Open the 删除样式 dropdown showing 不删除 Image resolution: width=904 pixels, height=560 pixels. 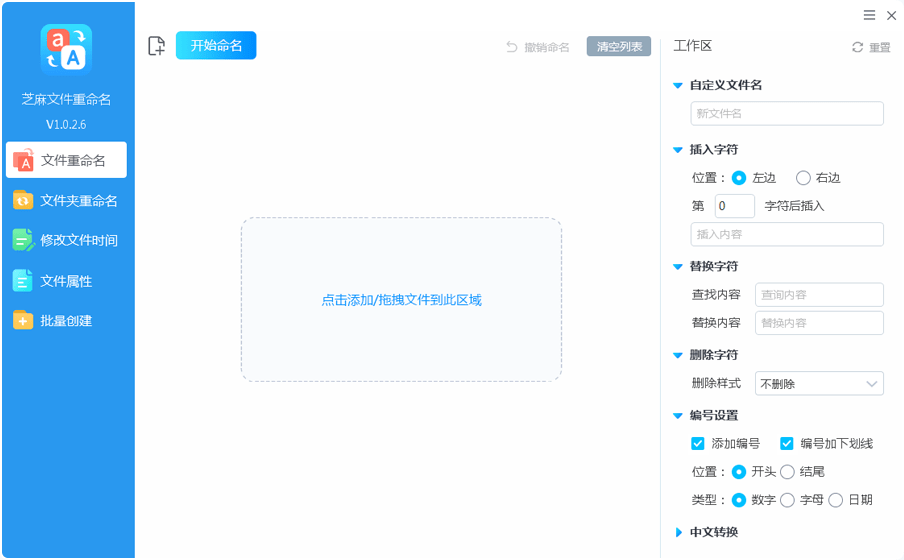pos(819,384)
